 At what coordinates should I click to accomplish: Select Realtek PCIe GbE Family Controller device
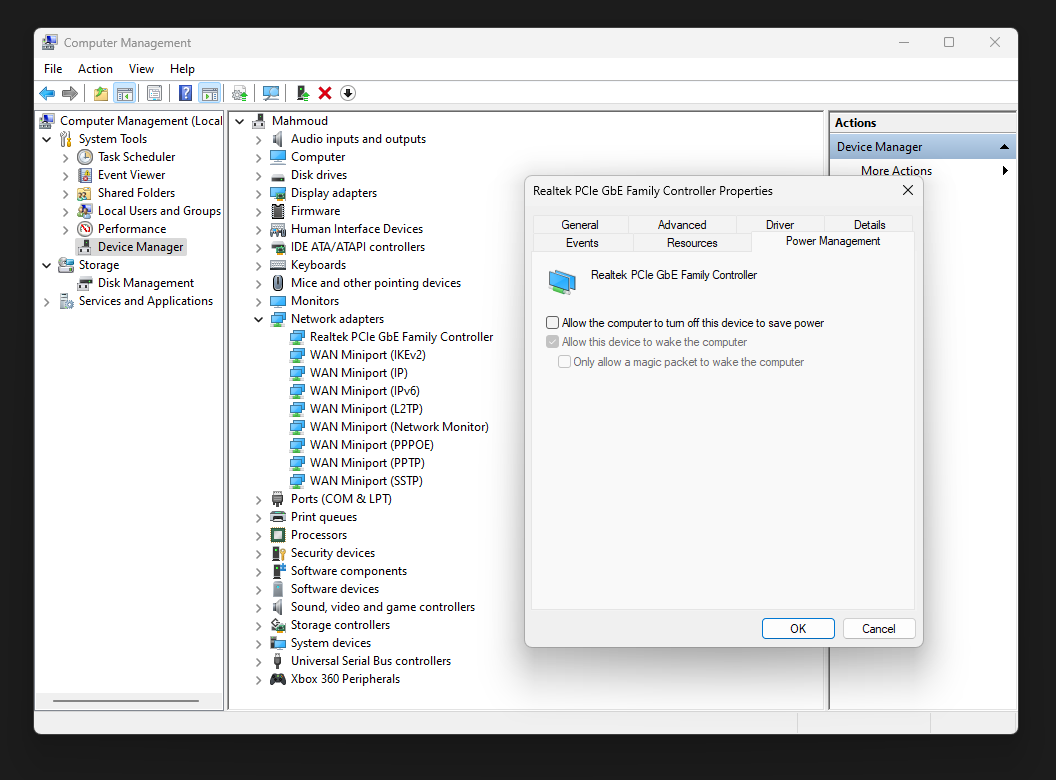coord(401,337)
